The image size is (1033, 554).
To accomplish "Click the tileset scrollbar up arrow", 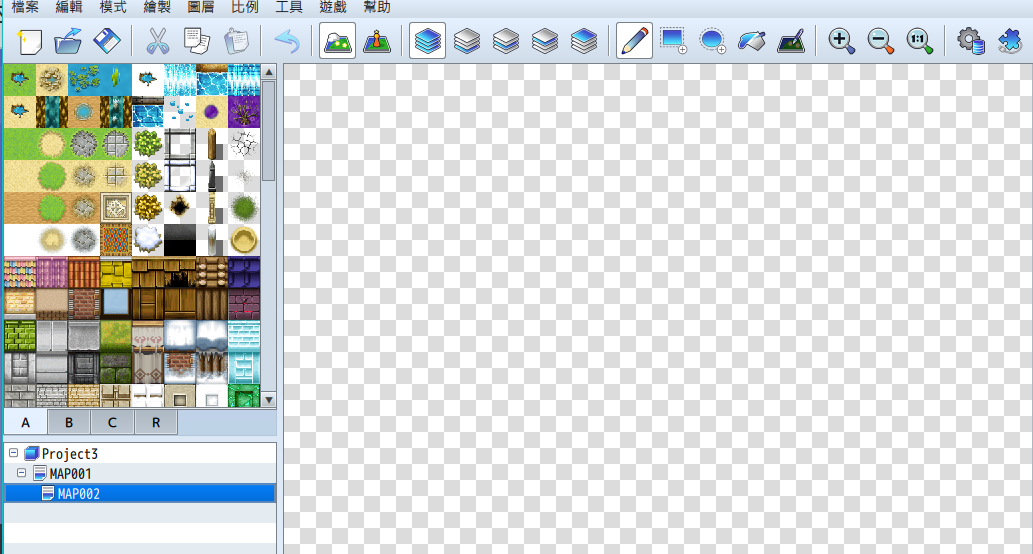I will [x=269, y=72].
